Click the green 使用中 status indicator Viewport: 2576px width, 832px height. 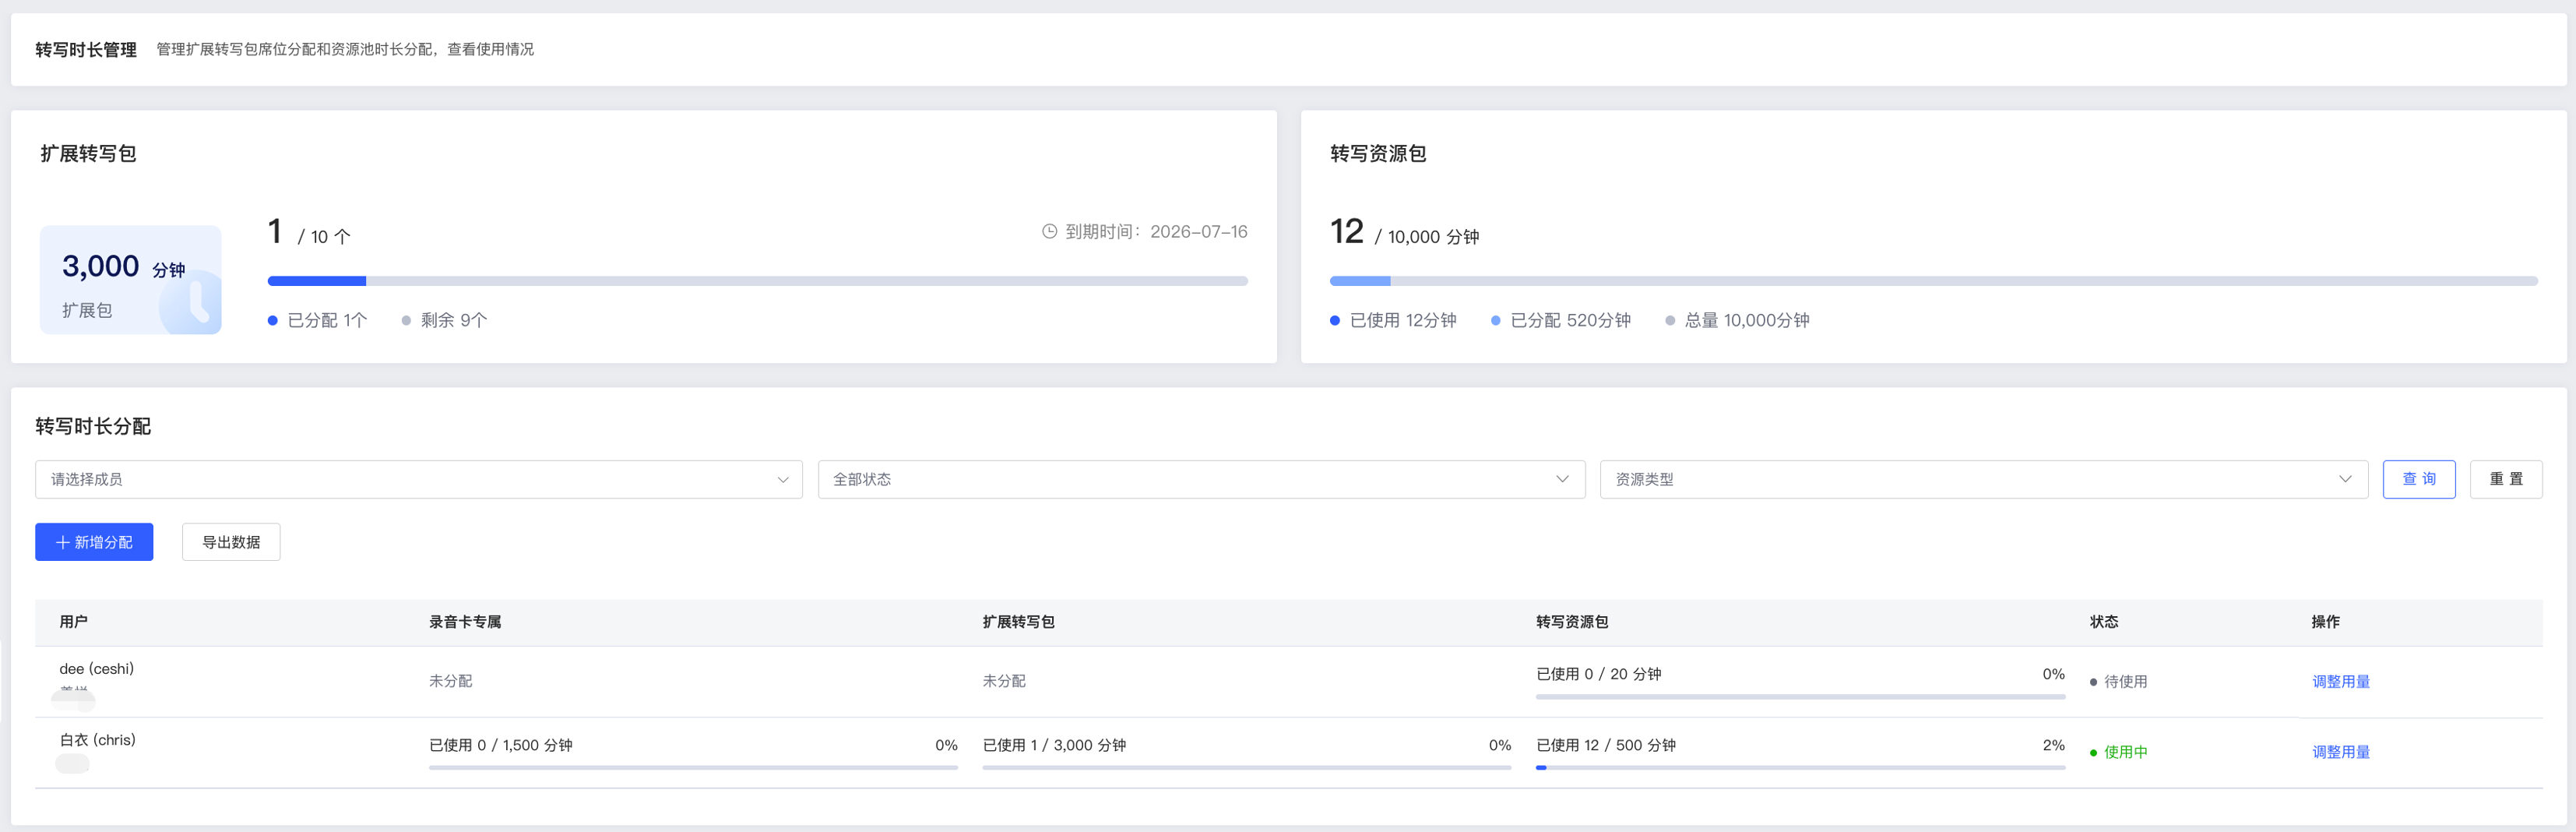(2118, 752)
